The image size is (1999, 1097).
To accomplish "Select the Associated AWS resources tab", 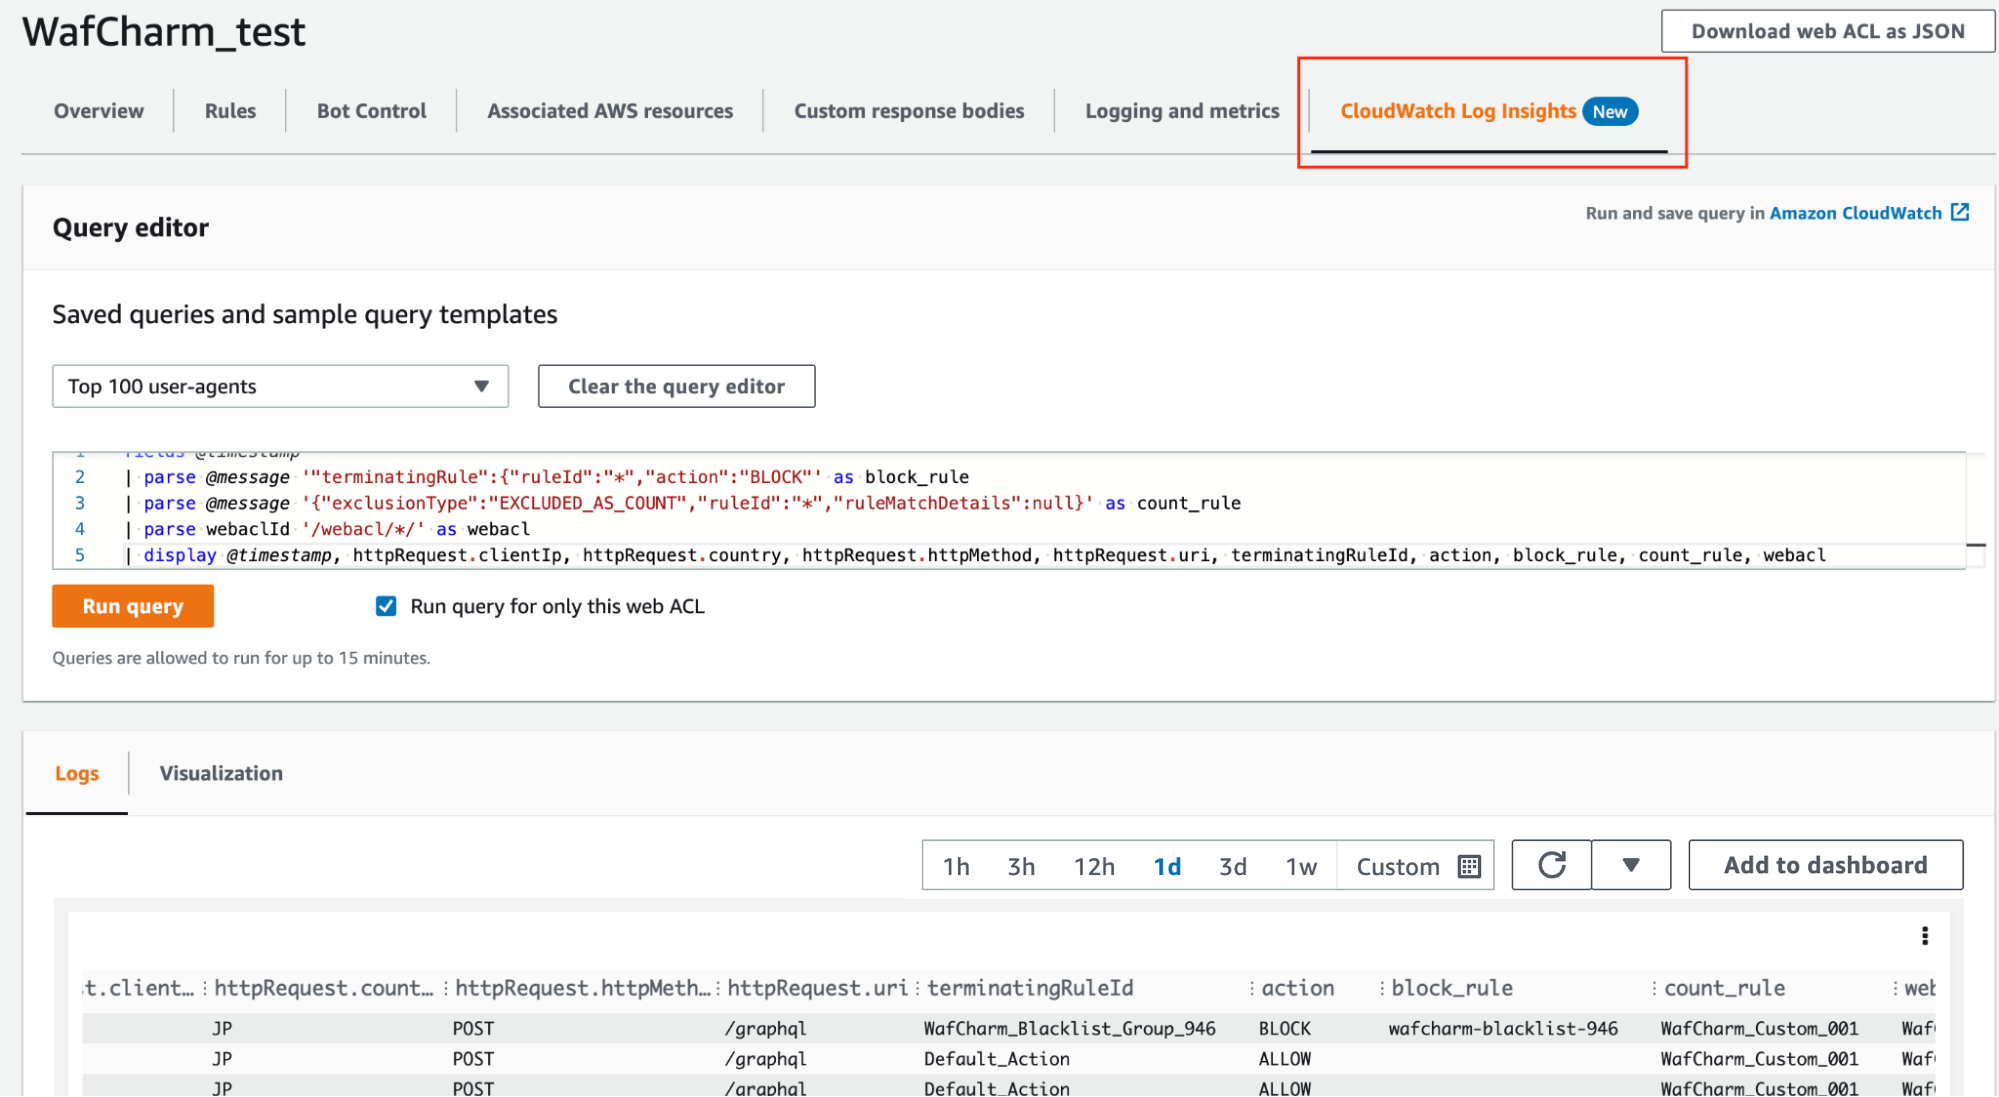I will (x=610, y=111).
